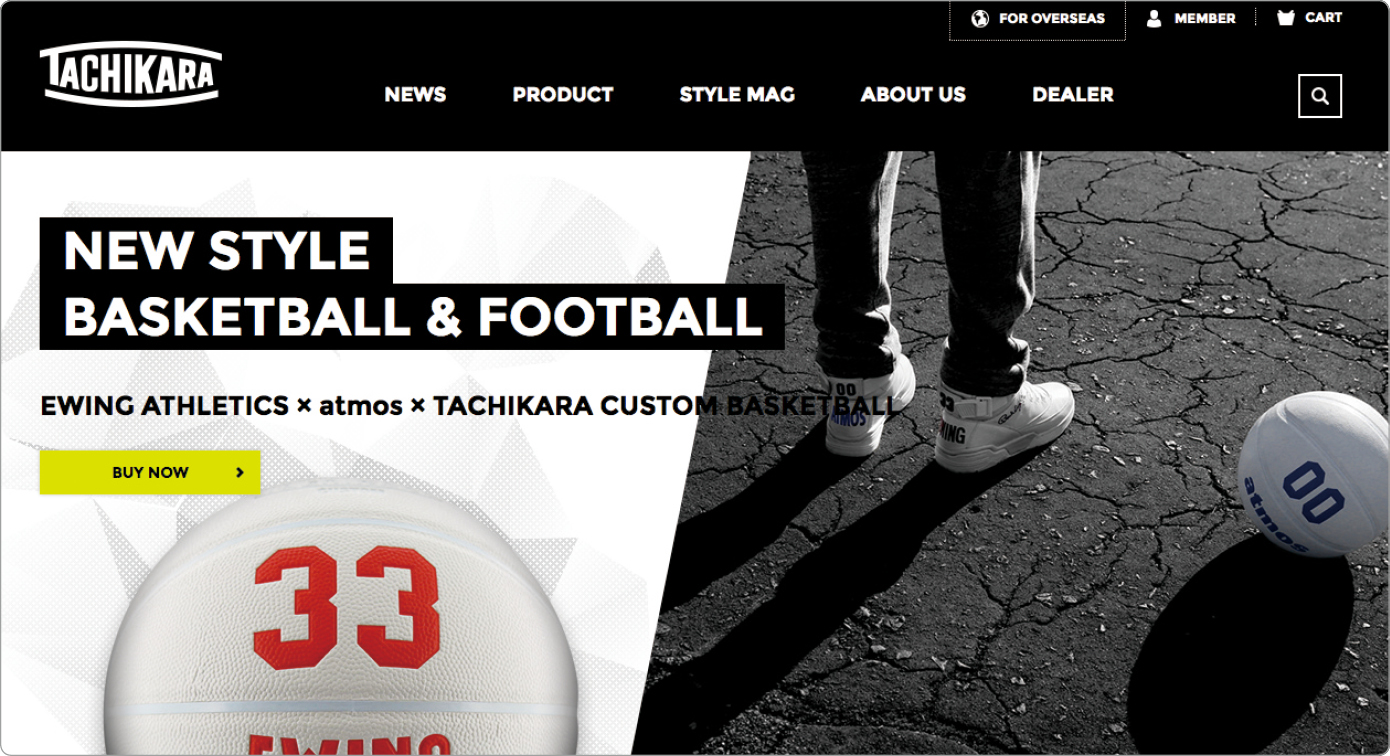The width and height of the screenshot is (1390, 756).
Task: Click the yellow BUY NOW button
Action: pyautogui.click(x=150, y=472)
